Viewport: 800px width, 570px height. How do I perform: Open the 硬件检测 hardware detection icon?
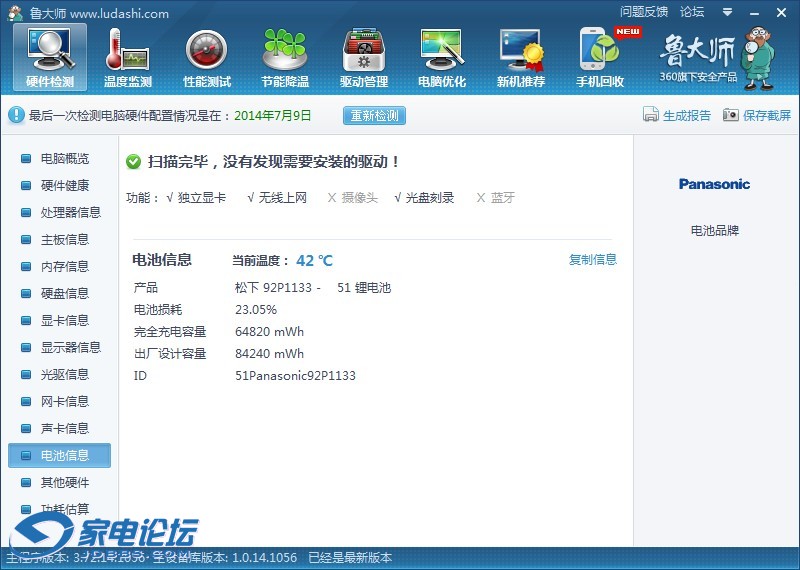(x=49, y=57)
